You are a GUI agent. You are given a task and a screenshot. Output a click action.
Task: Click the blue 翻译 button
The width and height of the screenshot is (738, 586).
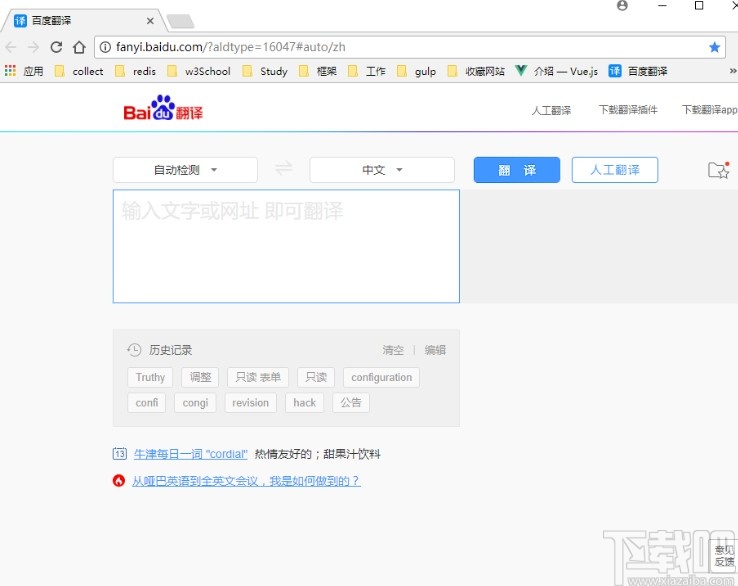517,170
